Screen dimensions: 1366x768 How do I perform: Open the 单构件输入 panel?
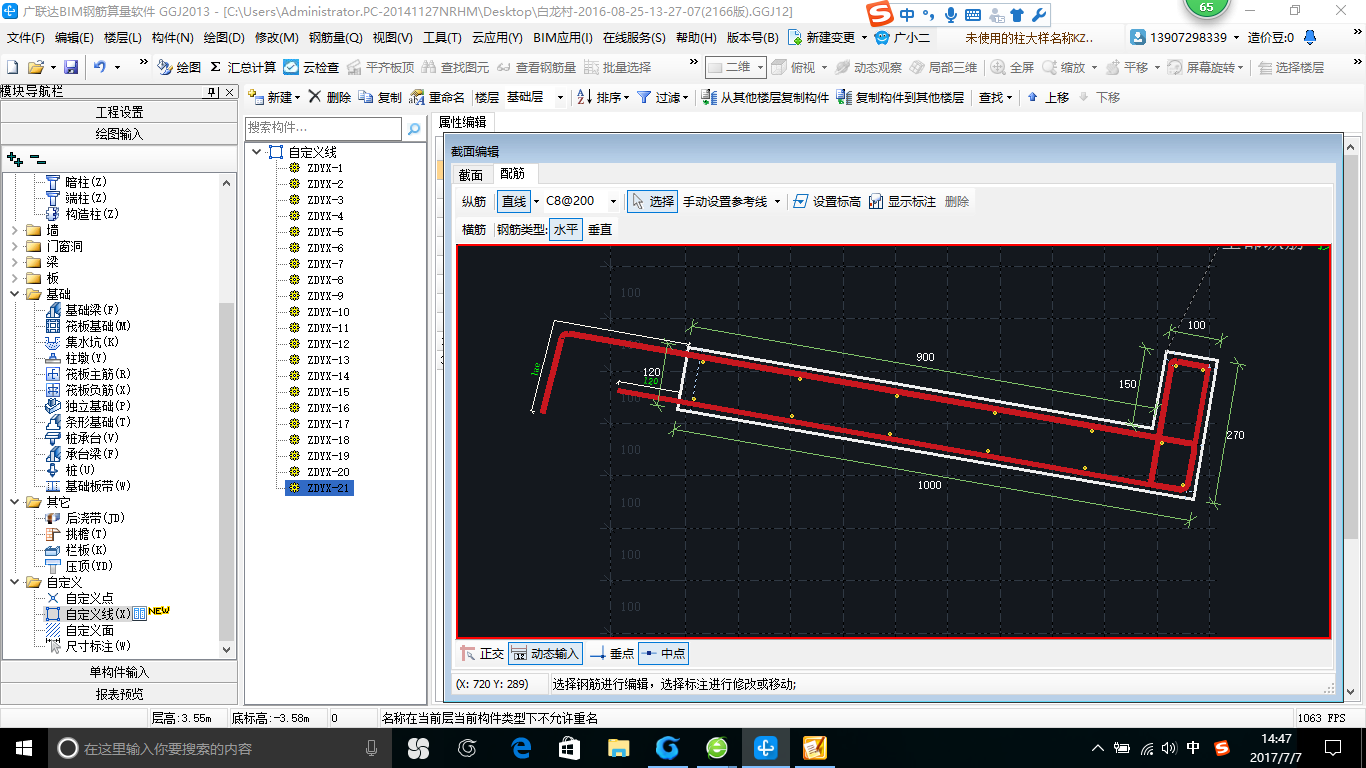point(119,672)
